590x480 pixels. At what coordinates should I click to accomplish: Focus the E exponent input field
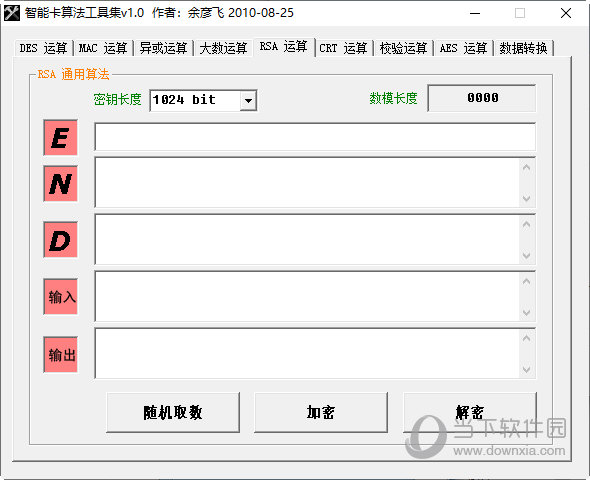click(x=315, y=137)
